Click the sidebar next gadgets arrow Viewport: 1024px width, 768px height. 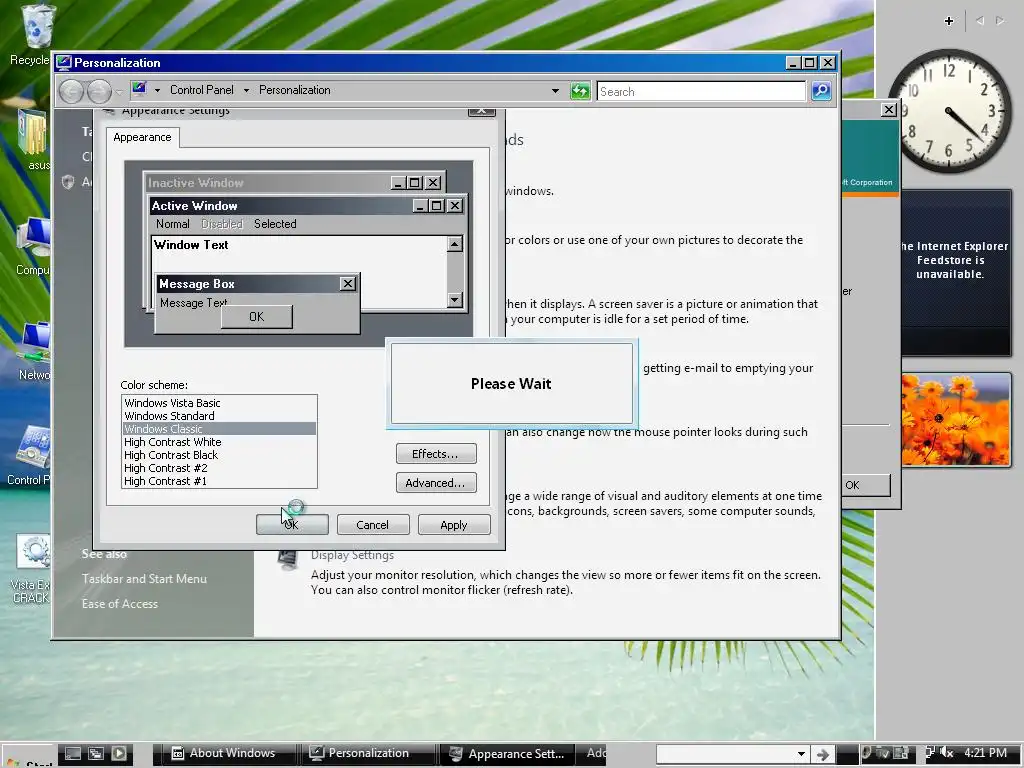pyautogui.click(x=1000, y=21)
